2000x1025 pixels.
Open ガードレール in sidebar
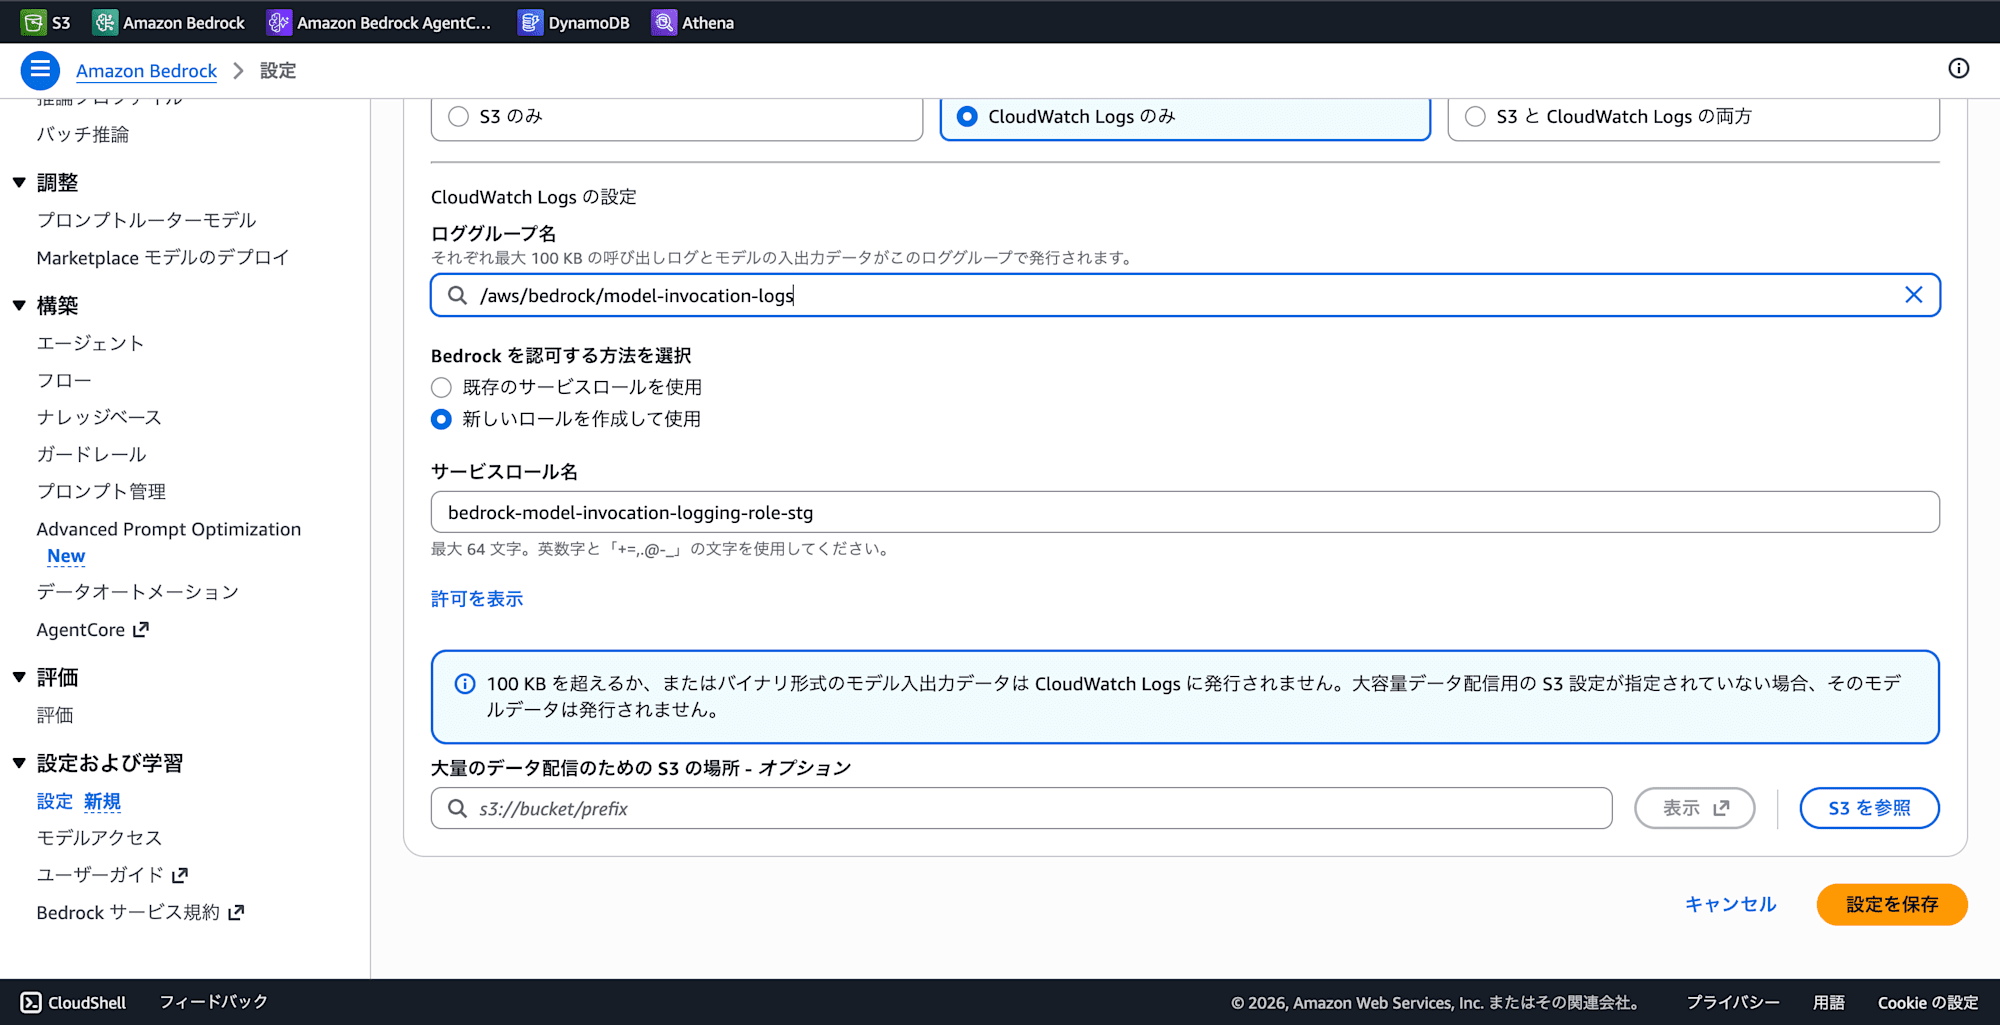click(91, 454)
